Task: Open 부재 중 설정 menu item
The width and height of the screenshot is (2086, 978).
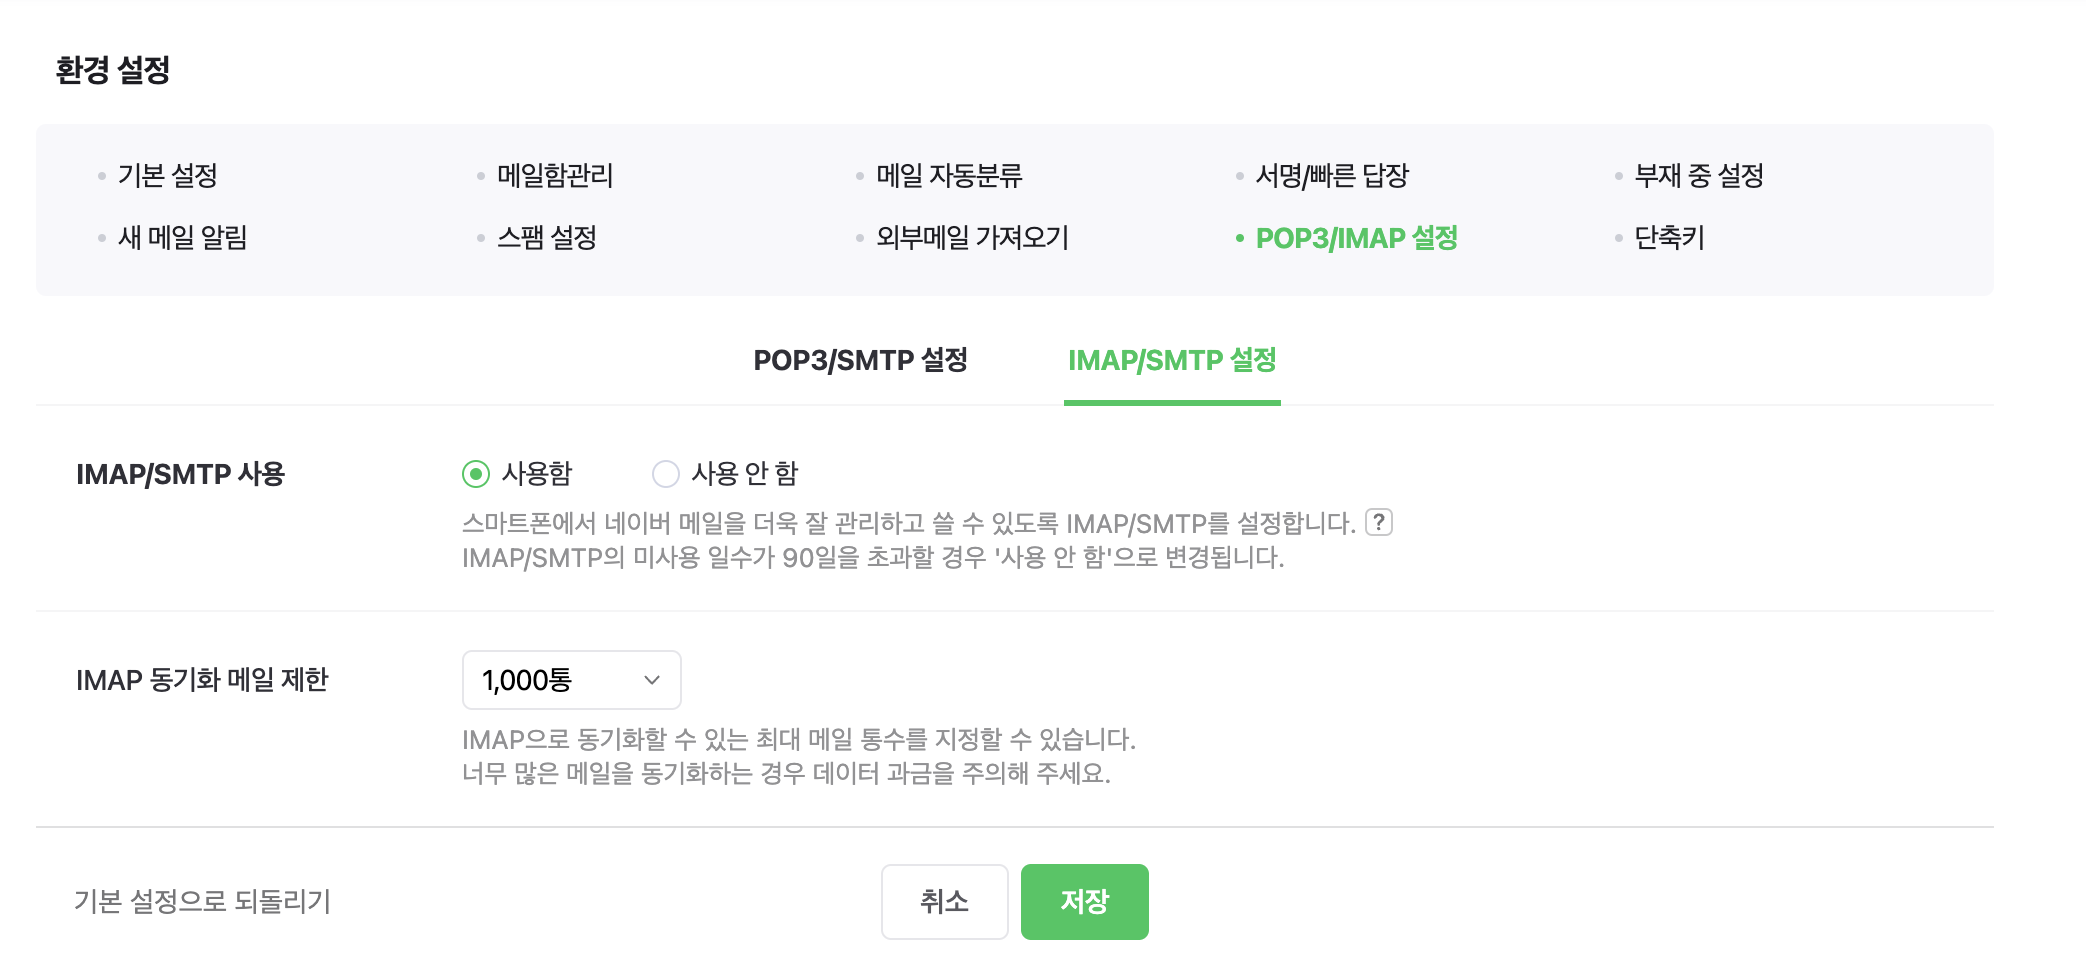Action: [1698, 176]
